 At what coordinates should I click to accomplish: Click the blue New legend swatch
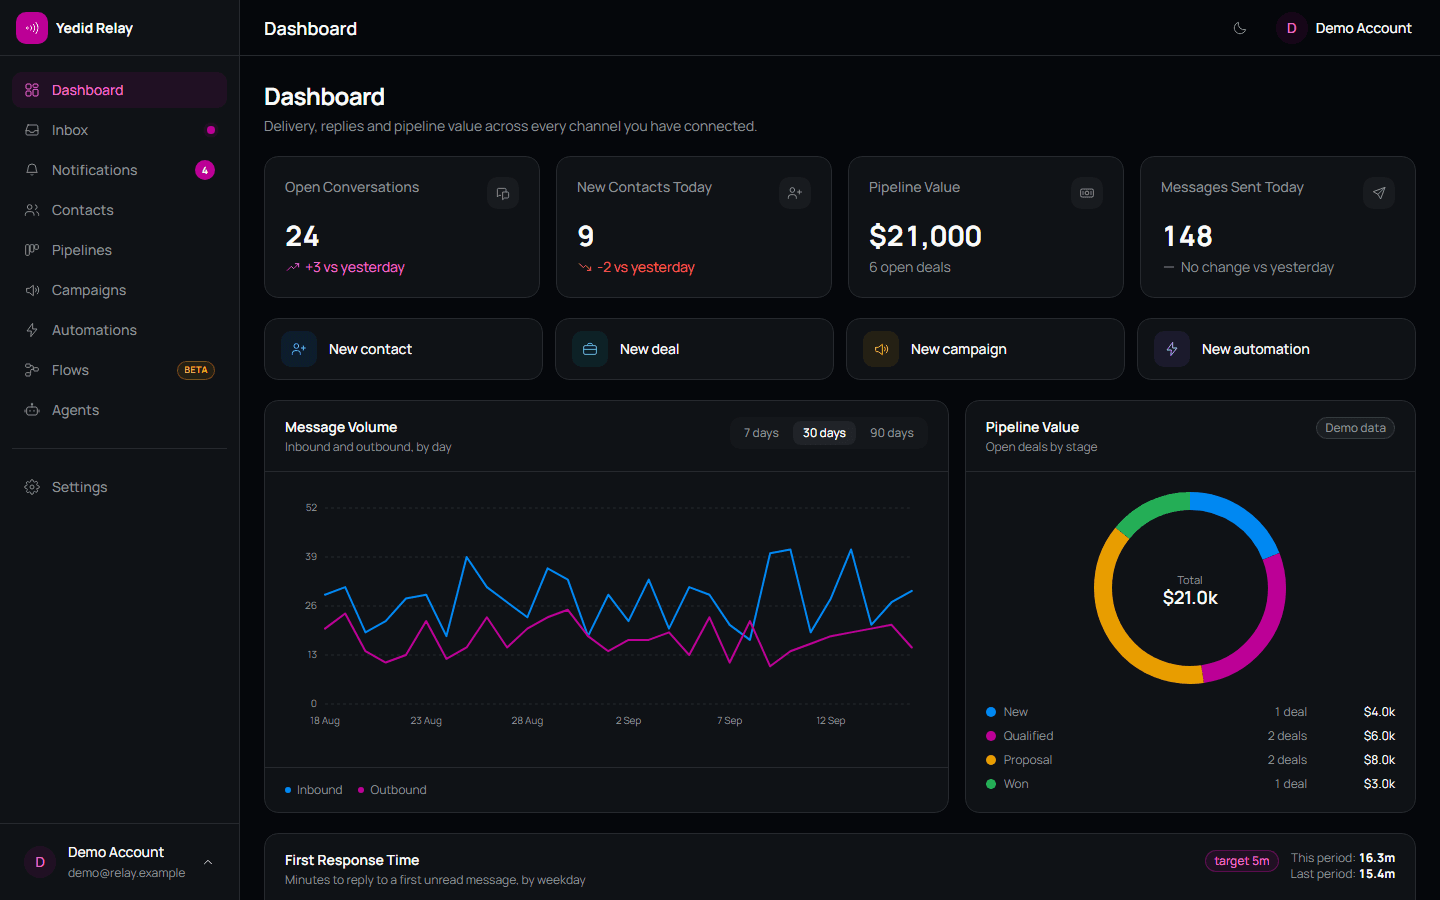[991, 712]
